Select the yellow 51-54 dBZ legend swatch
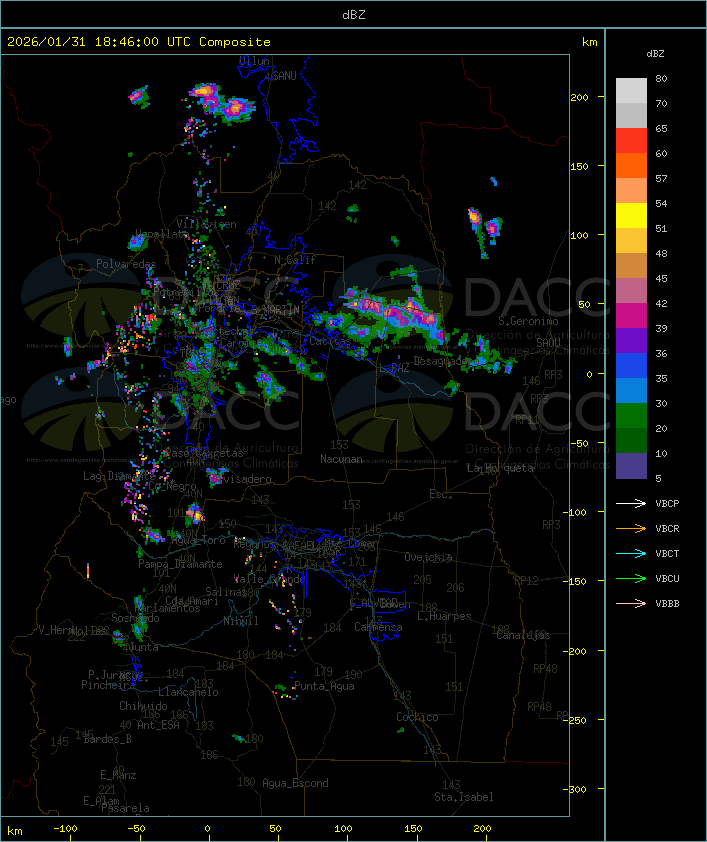This screenshot has height=842, width=707. (x=631, y=216)
